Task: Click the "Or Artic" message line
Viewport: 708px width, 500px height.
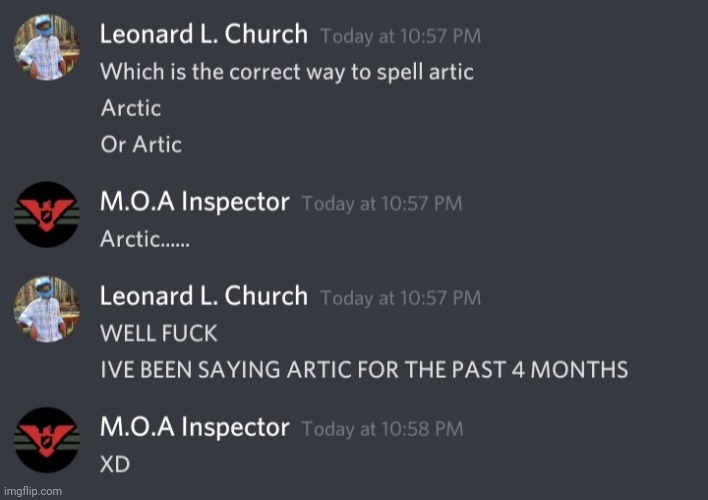Action: point(141,144)
